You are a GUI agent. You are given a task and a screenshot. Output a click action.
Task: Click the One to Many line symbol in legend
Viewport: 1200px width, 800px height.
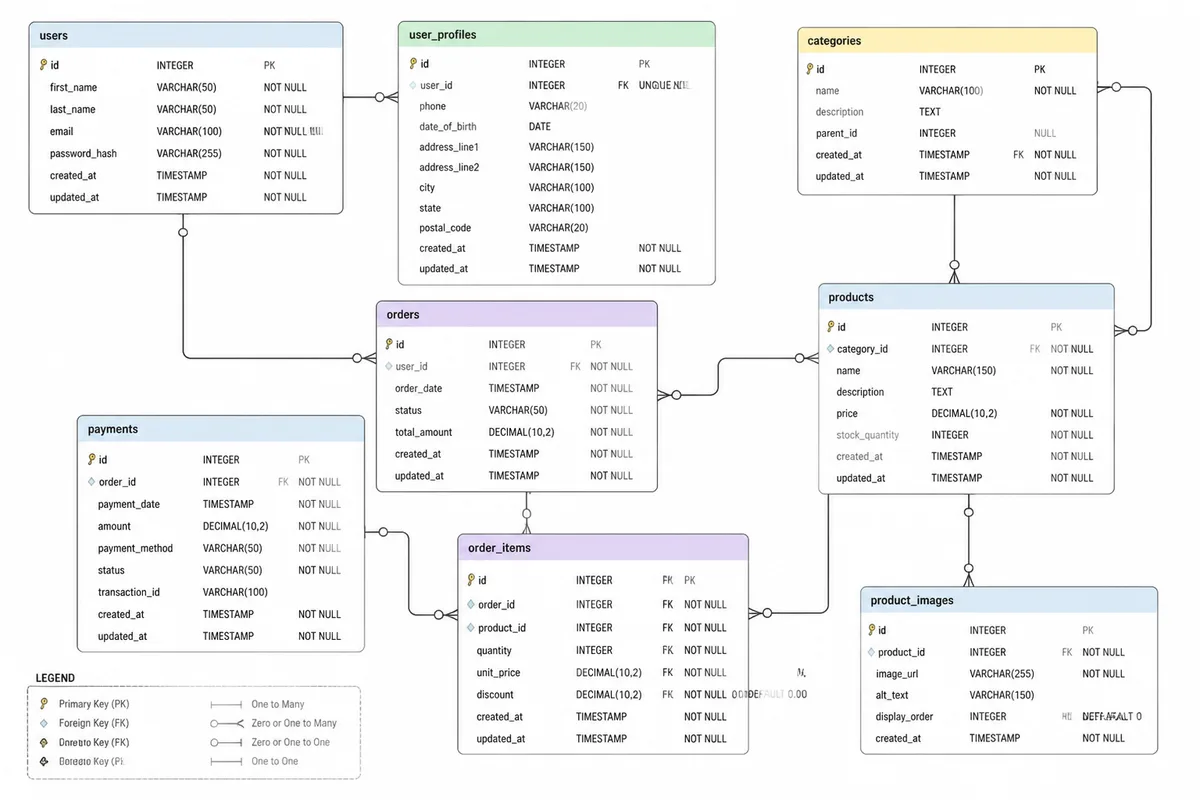click(x=227, y=705)
